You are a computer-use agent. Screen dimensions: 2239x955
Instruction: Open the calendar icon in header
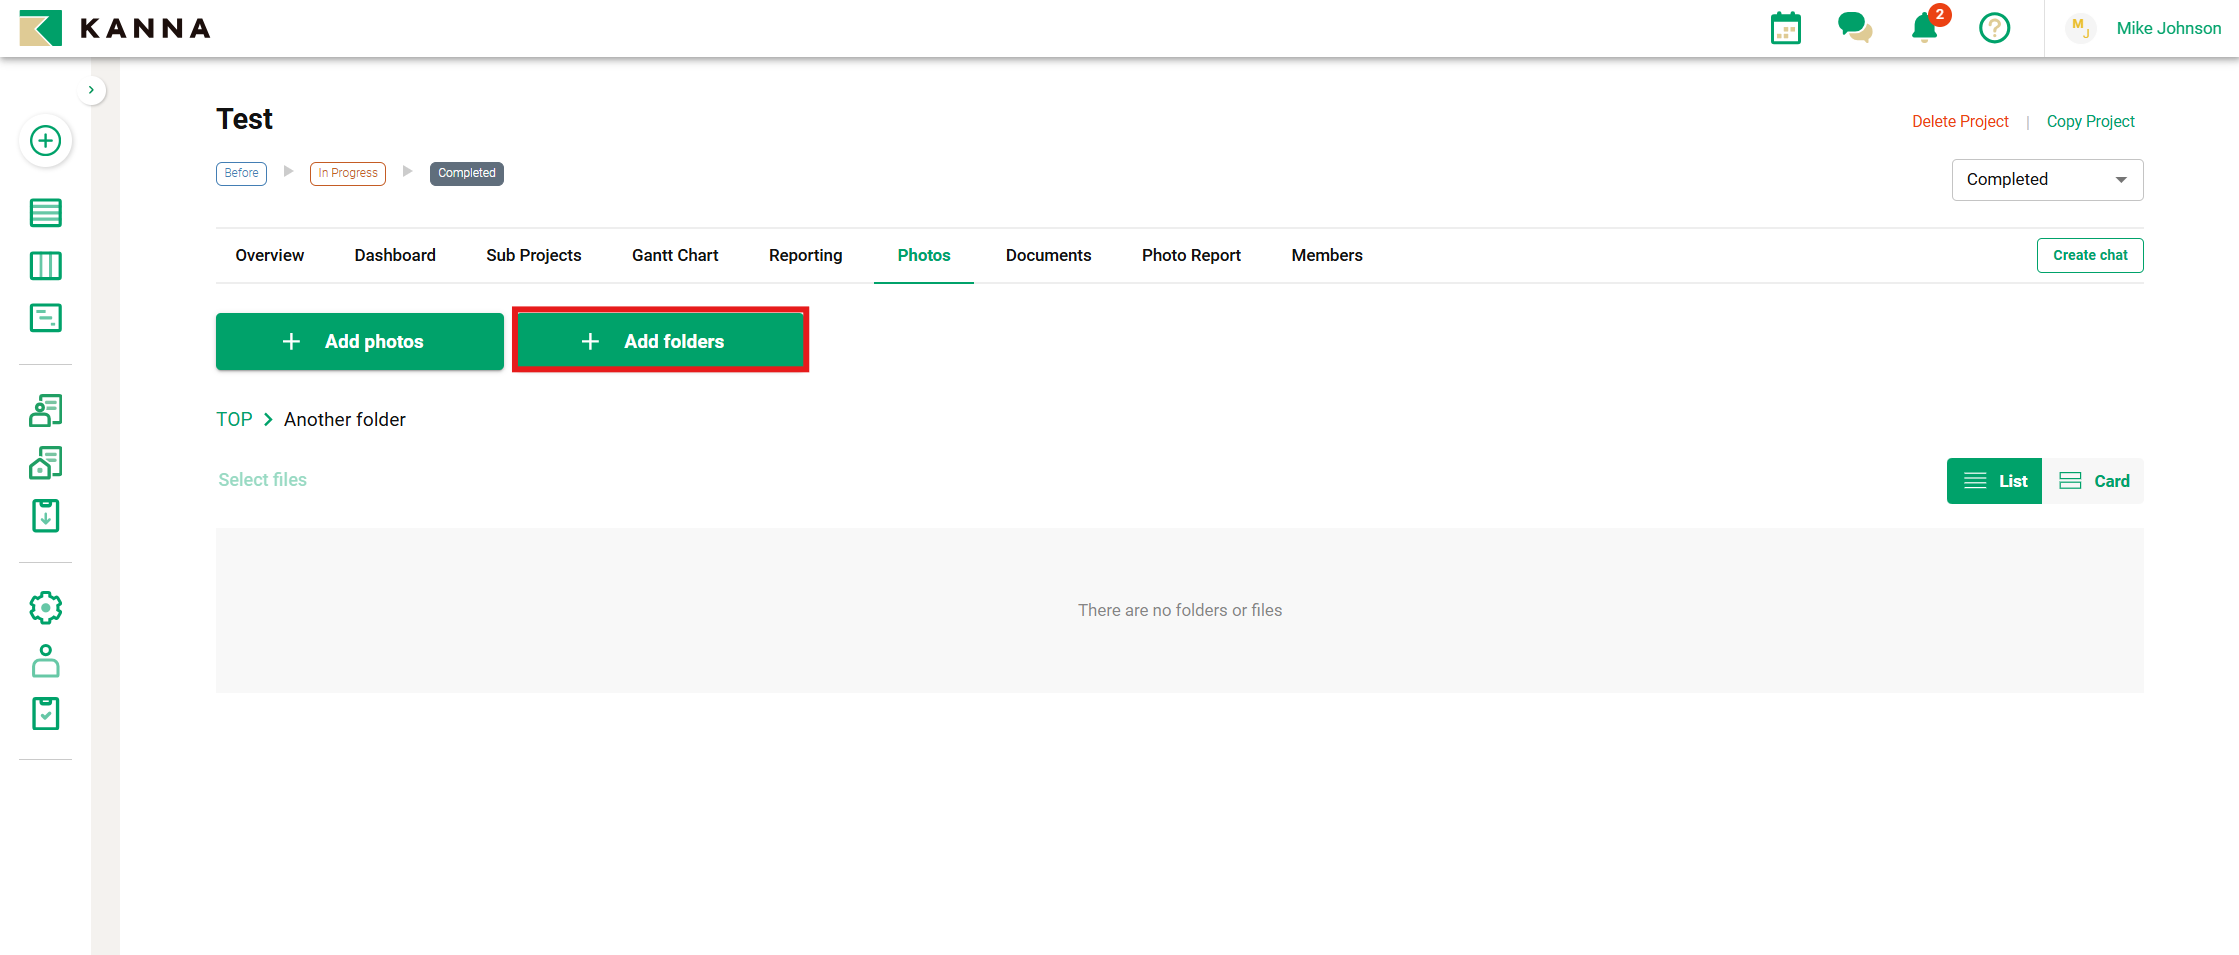coord(1785,28)
